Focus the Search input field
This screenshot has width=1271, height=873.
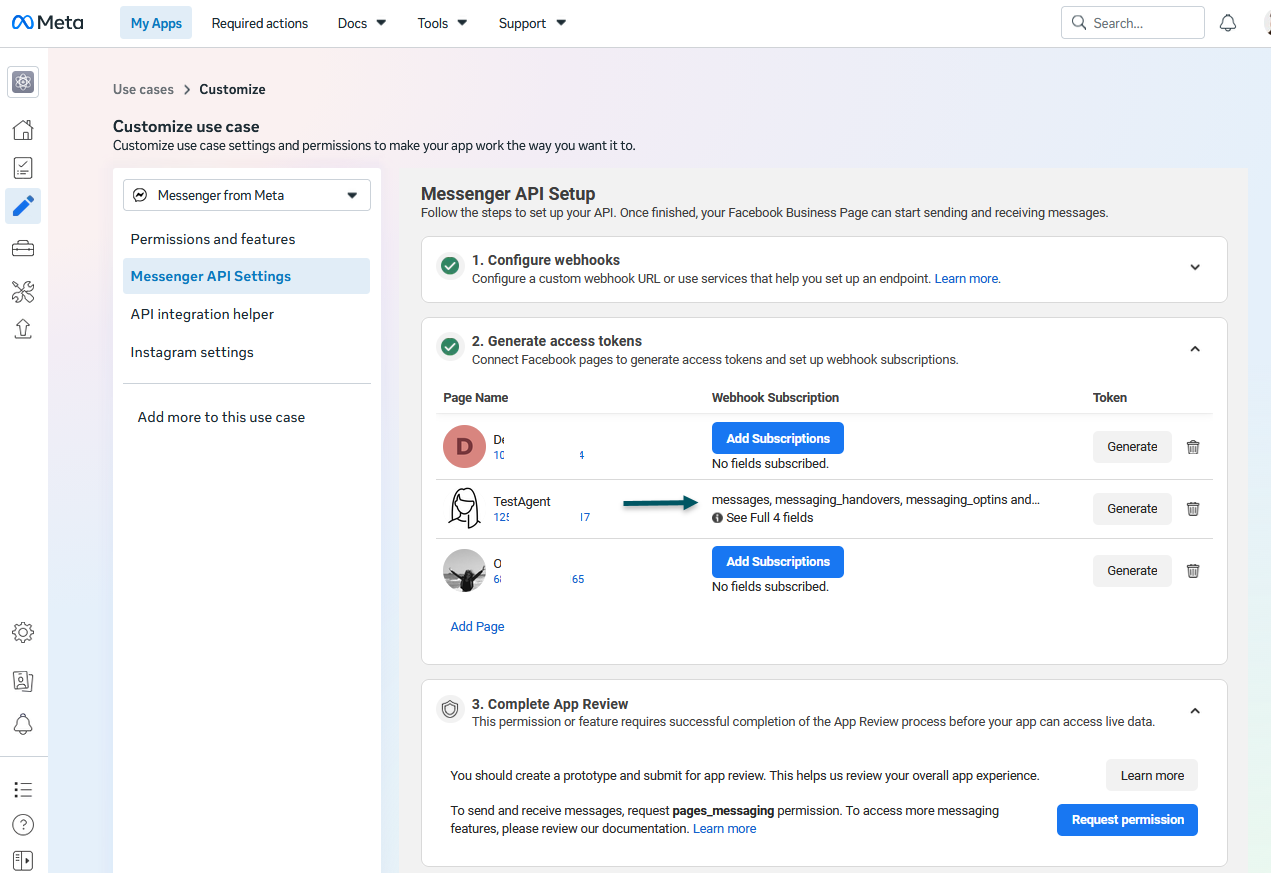pos(1133,22)
